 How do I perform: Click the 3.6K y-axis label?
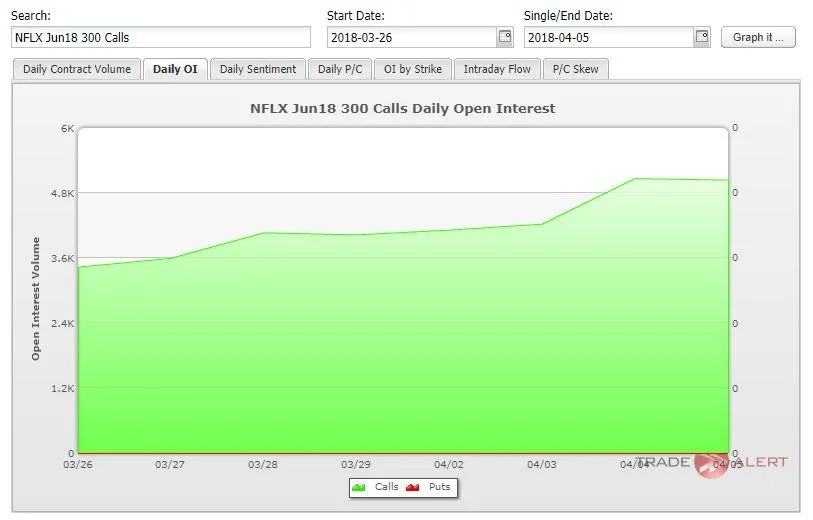(x=63, y=258)
